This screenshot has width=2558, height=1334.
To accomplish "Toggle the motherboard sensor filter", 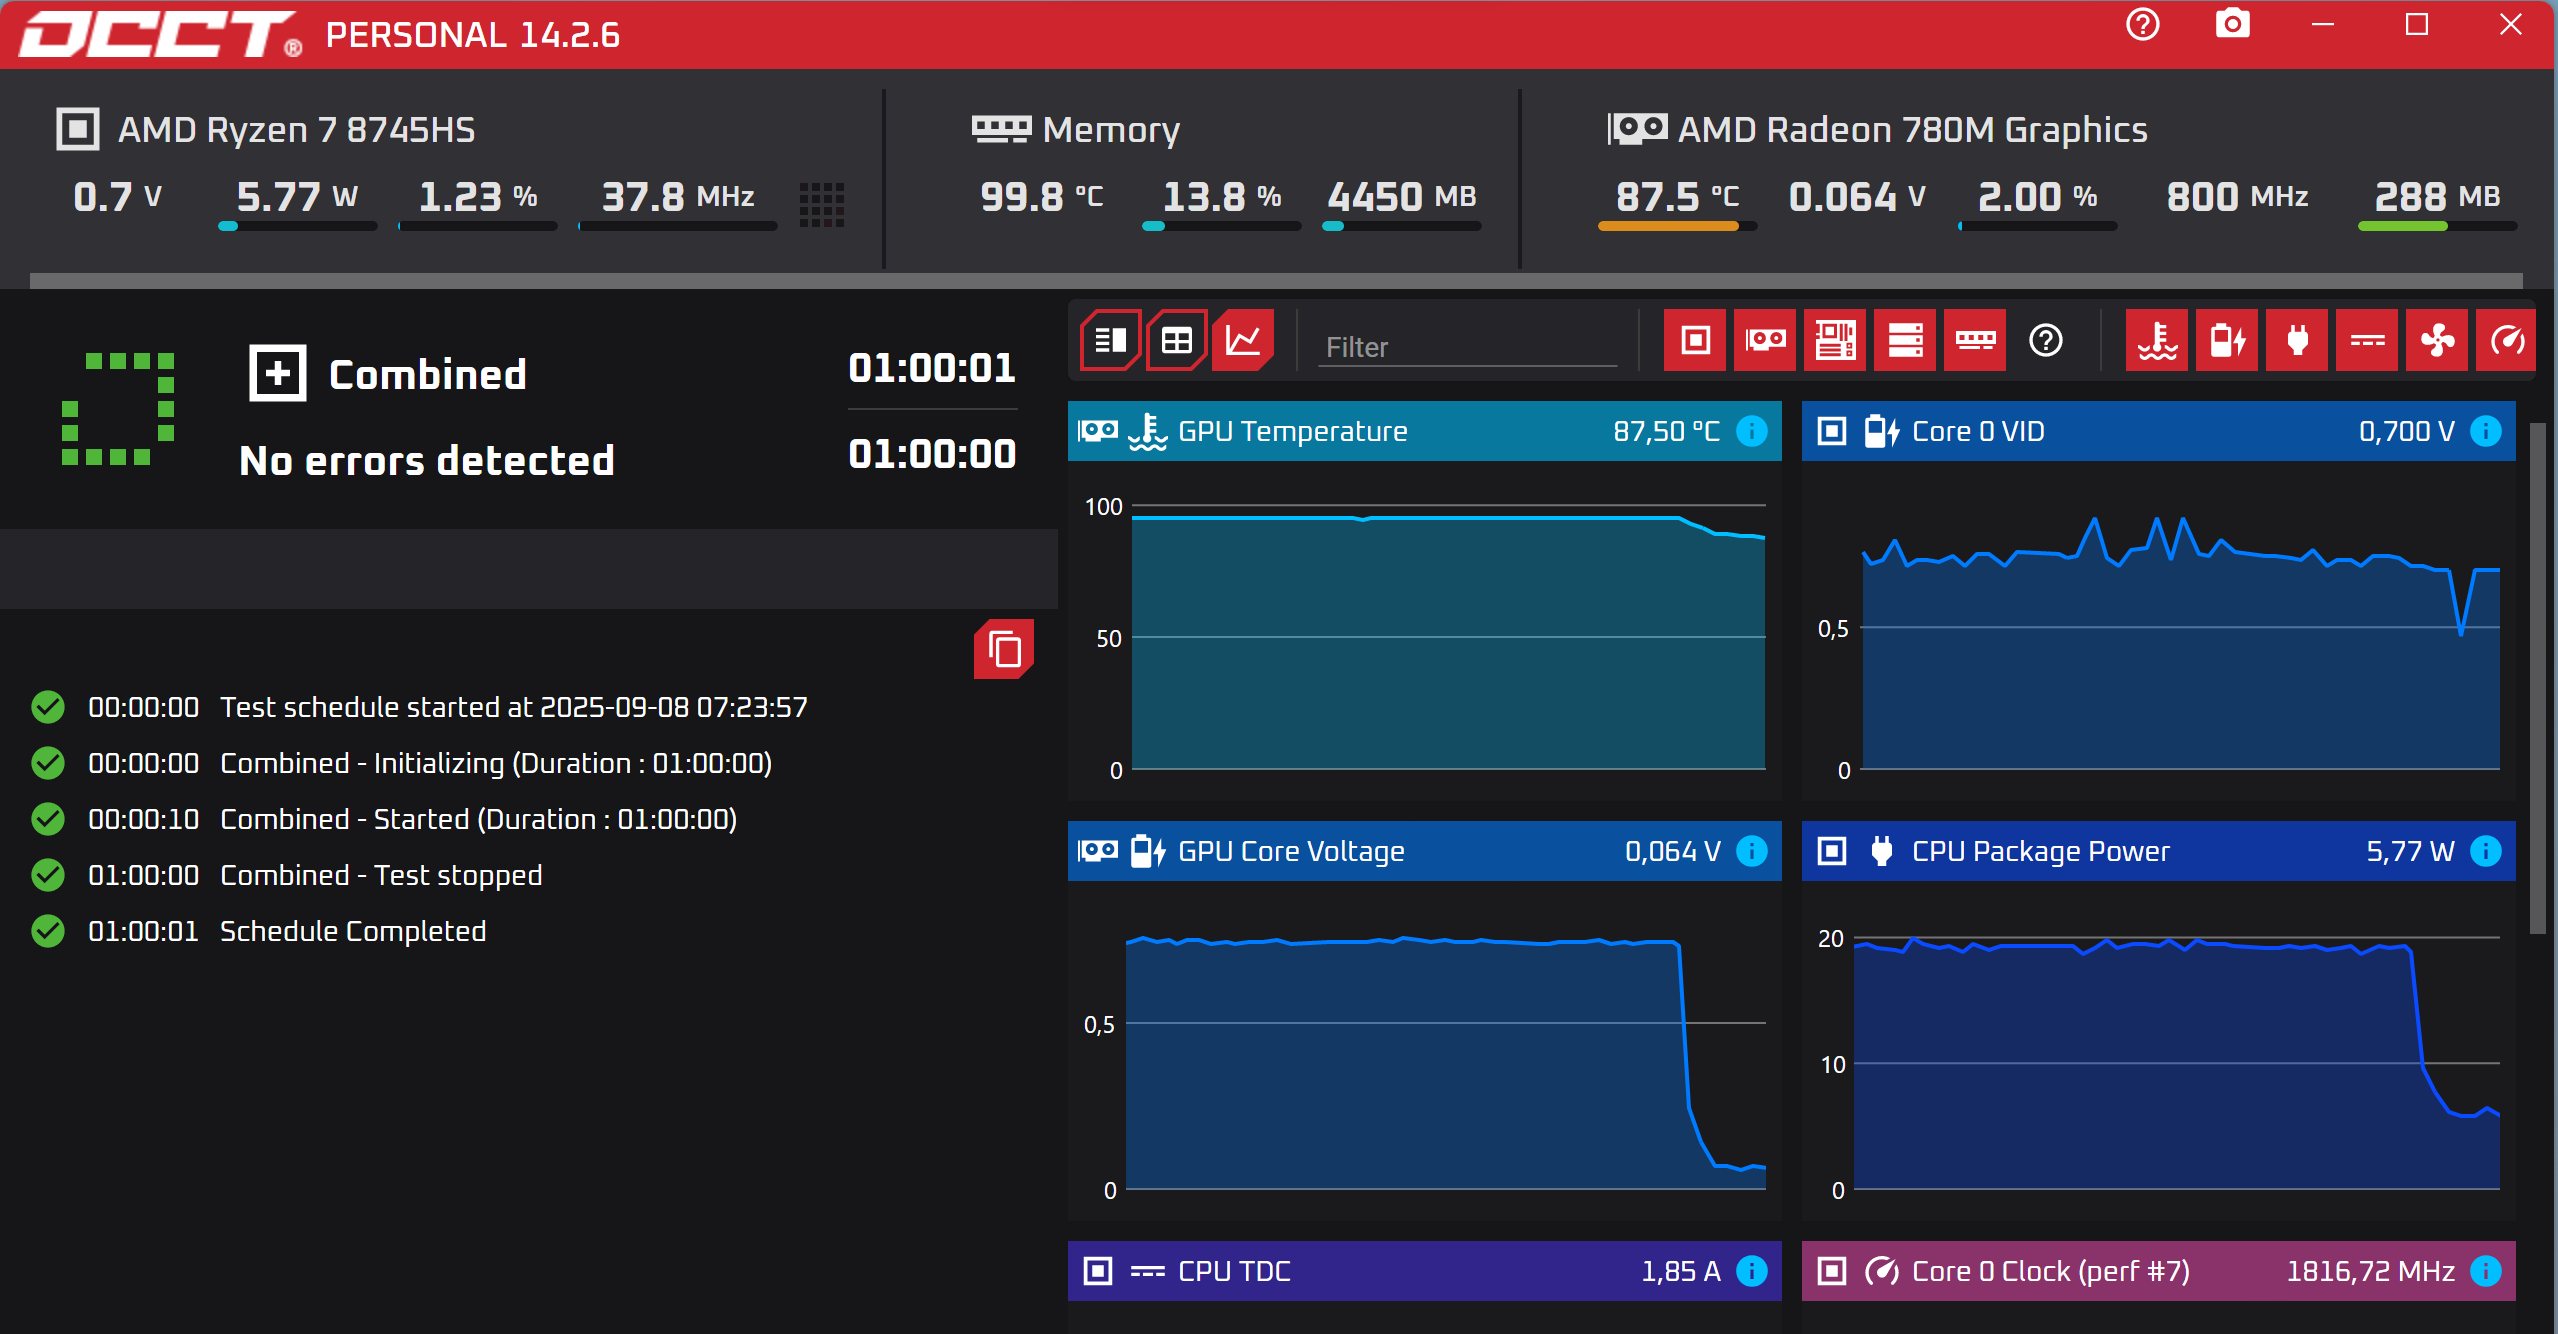I will point(1835,341).
